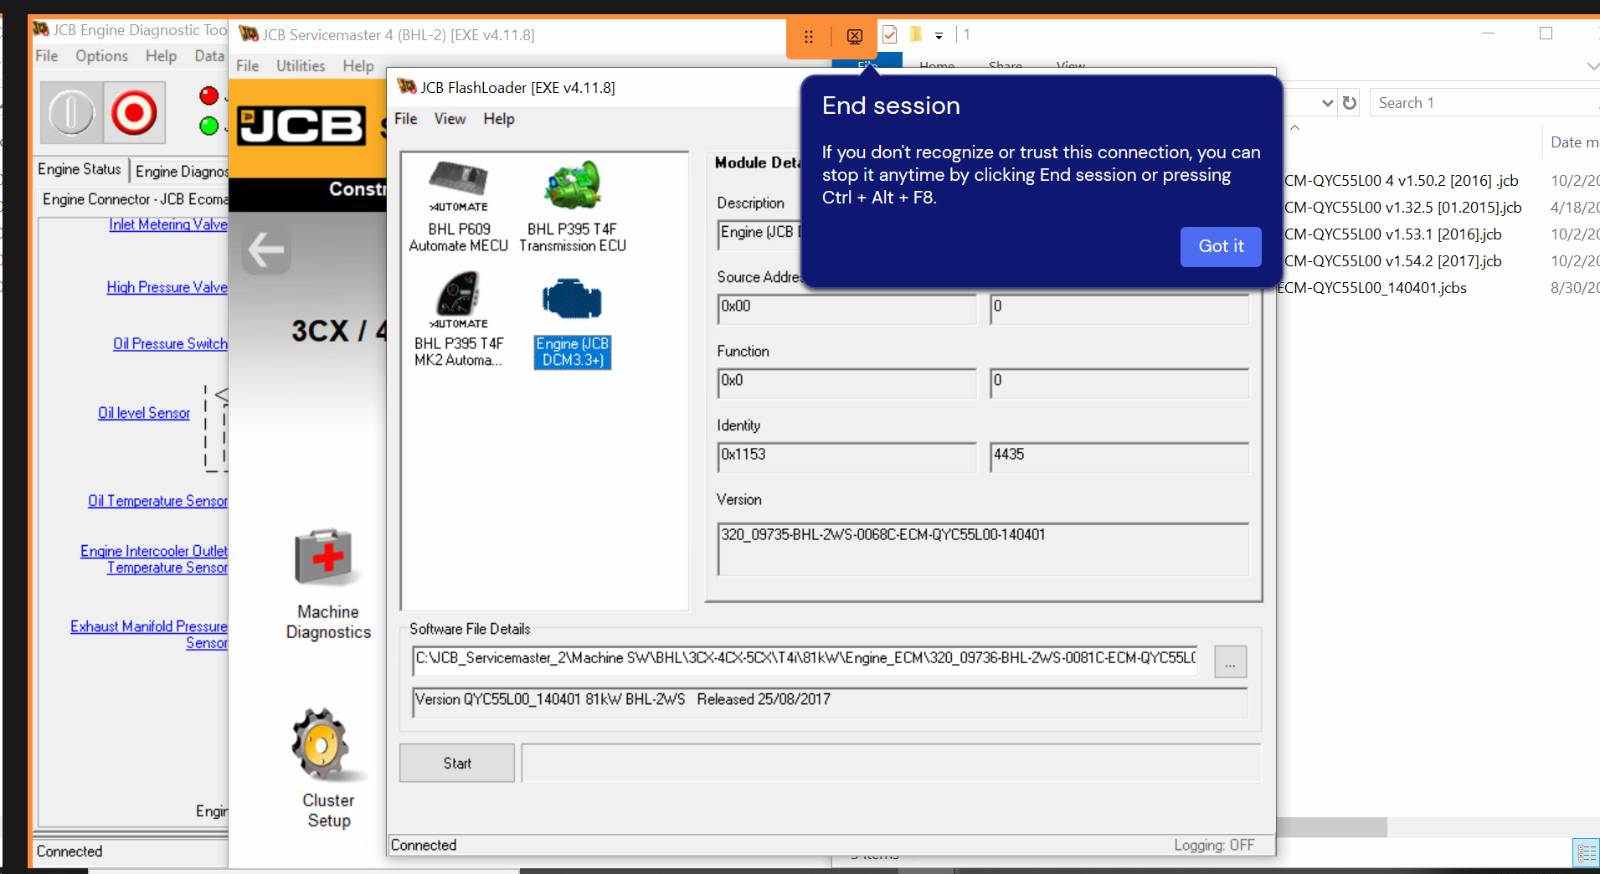Open File menu in FlashLoader
This screenshot has height=874, width=1600.
[405, 119]
